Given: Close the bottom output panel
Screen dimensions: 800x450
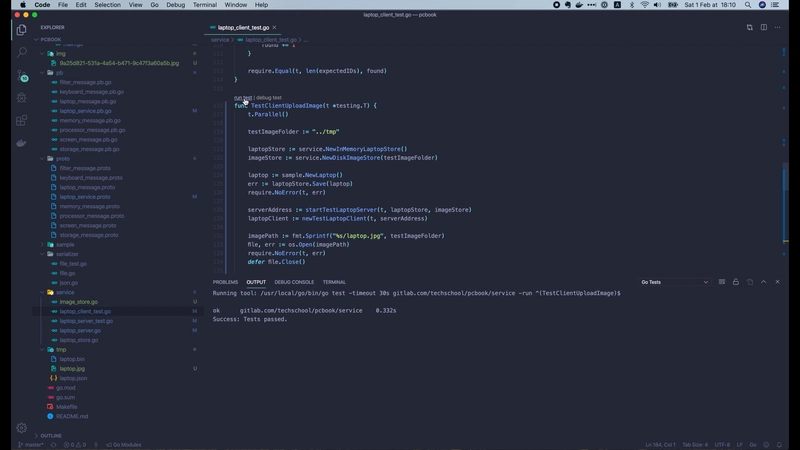Looking at the screenshot, I should point(777,282).
